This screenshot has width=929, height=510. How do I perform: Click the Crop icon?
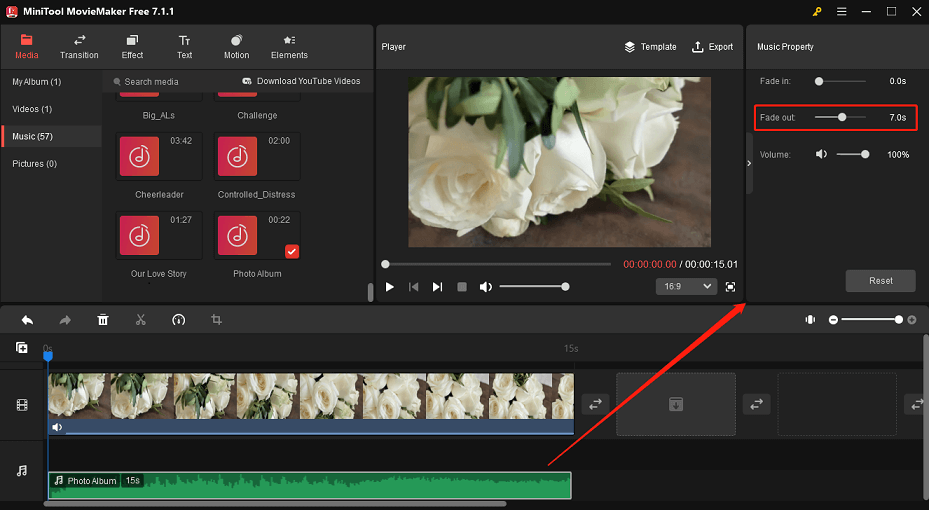click(x=216, y=320)
